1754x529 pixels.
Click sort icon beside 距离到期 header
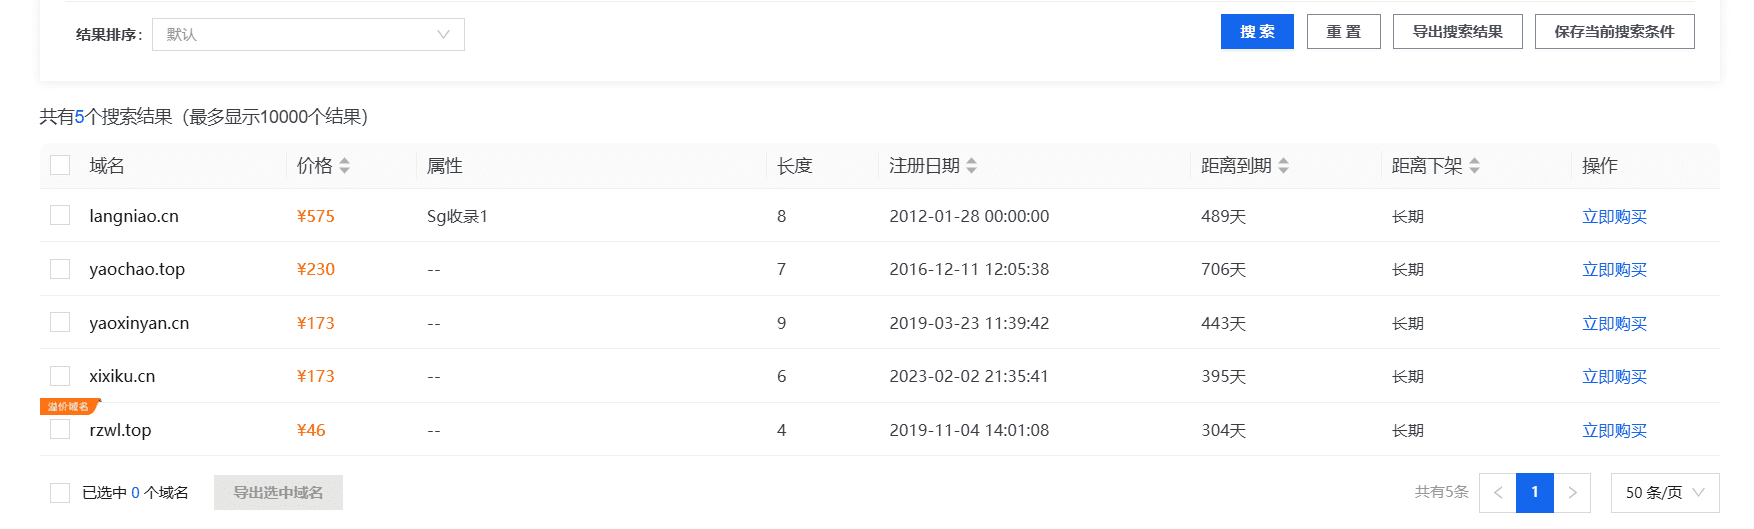pos(1283,166)
